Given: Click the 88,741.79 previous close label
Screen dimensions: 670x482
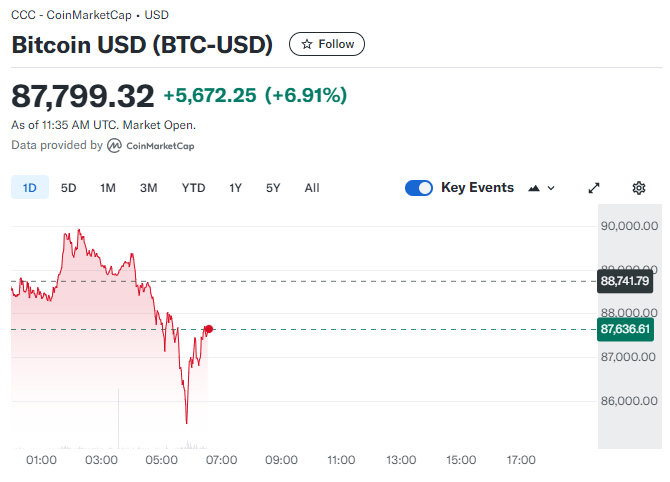Looking at the screenshot, I should click(x=626, y=281).
